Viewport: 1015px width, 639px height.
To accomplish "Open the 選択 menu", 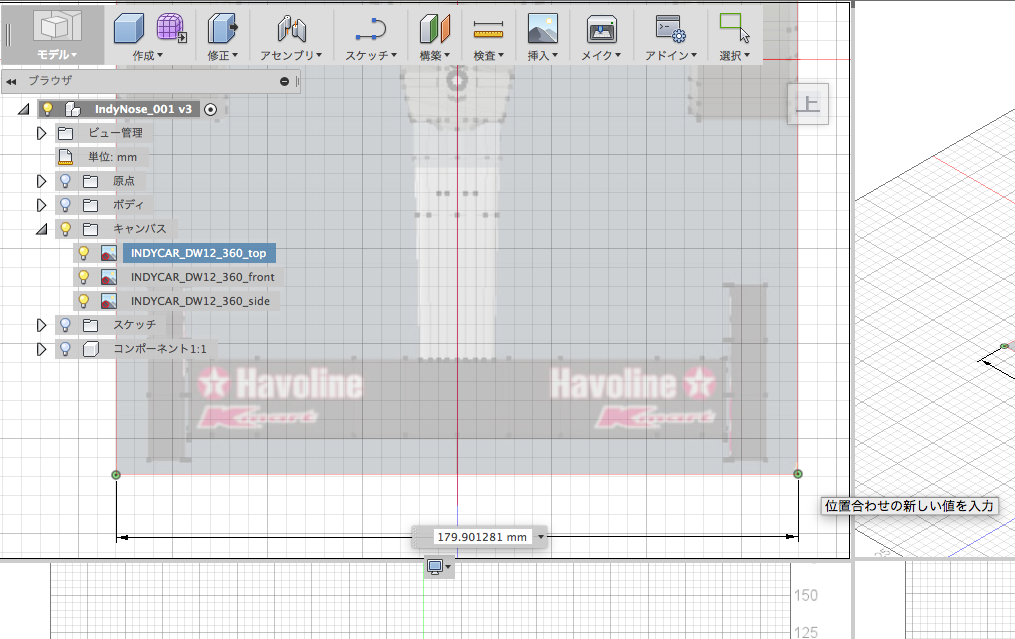I will pyautogui.click(x=735, y=56).
